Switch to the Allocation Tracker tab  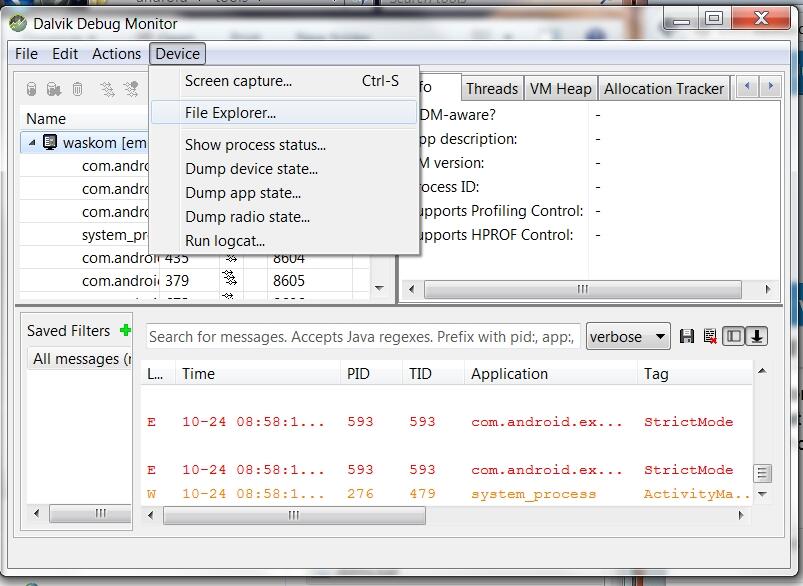[x=663, y=89]
